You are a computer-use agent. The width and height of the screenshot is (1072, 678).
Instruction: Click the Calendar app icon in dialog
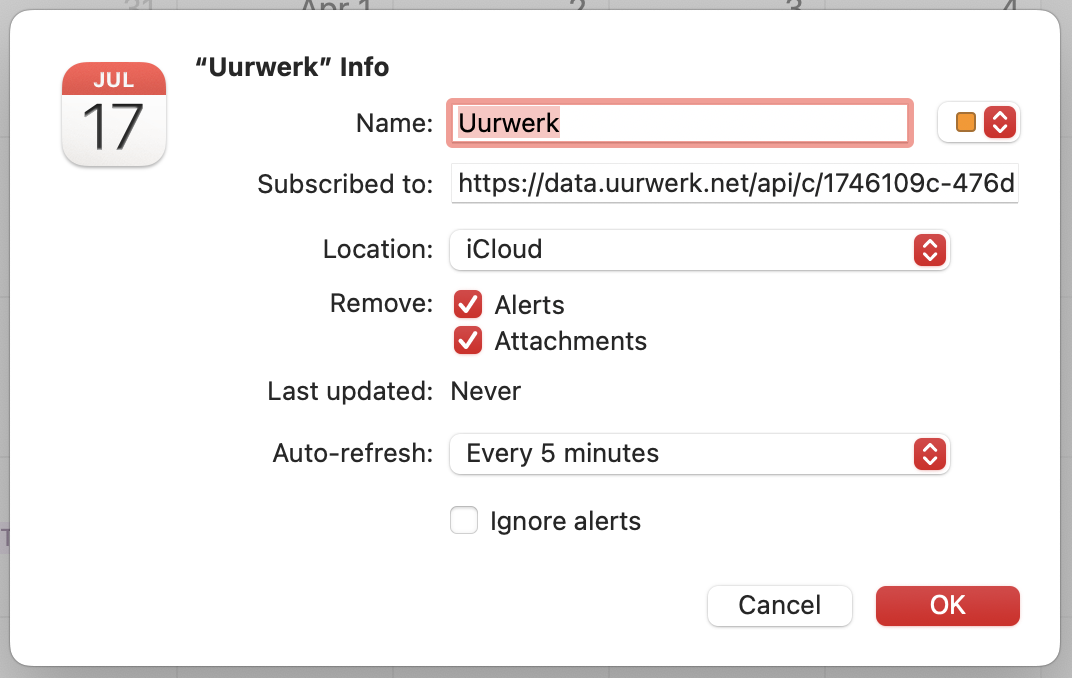click(114, 114)
